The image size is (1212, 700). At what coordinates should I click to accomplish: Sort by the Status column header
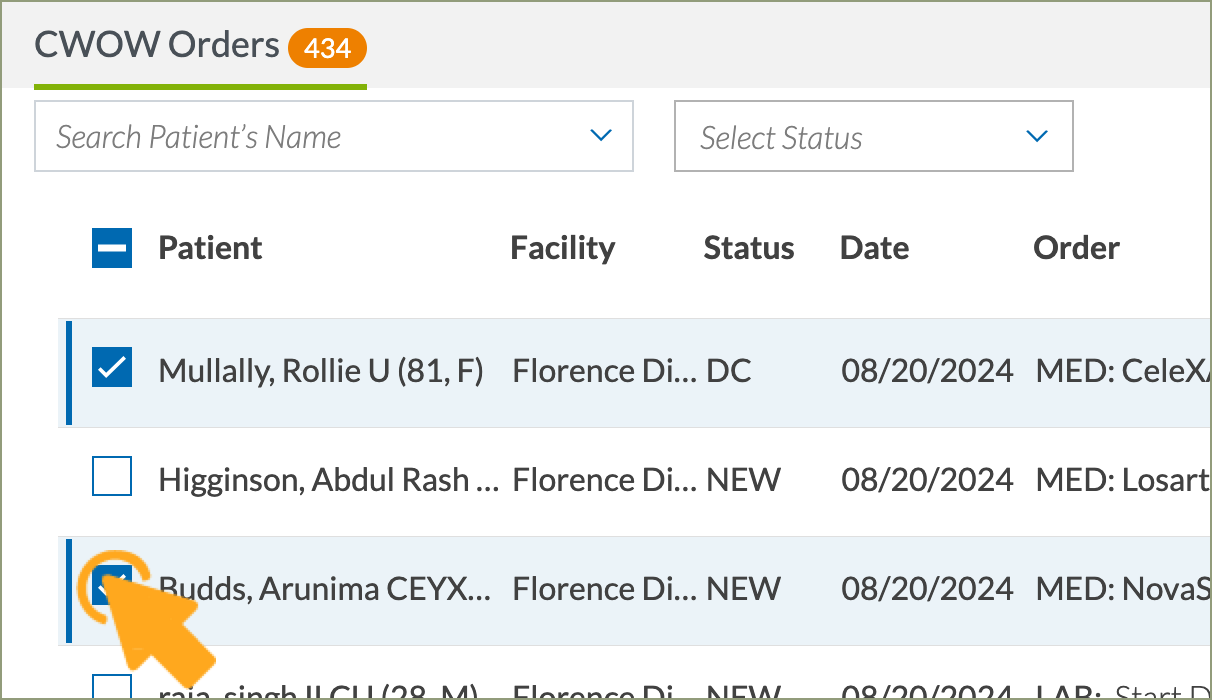pyautogui.click(x=748, y=248)
